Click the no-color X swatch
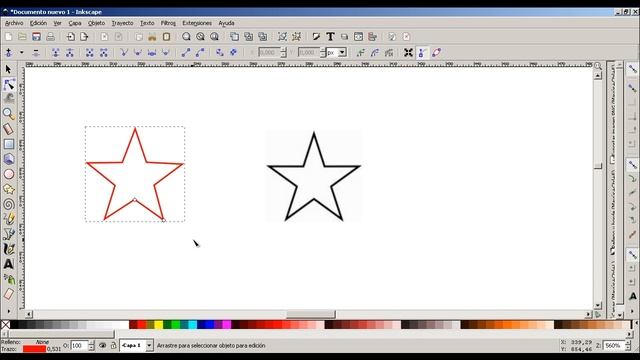The image size is (640, 360). tap(5, 325)
